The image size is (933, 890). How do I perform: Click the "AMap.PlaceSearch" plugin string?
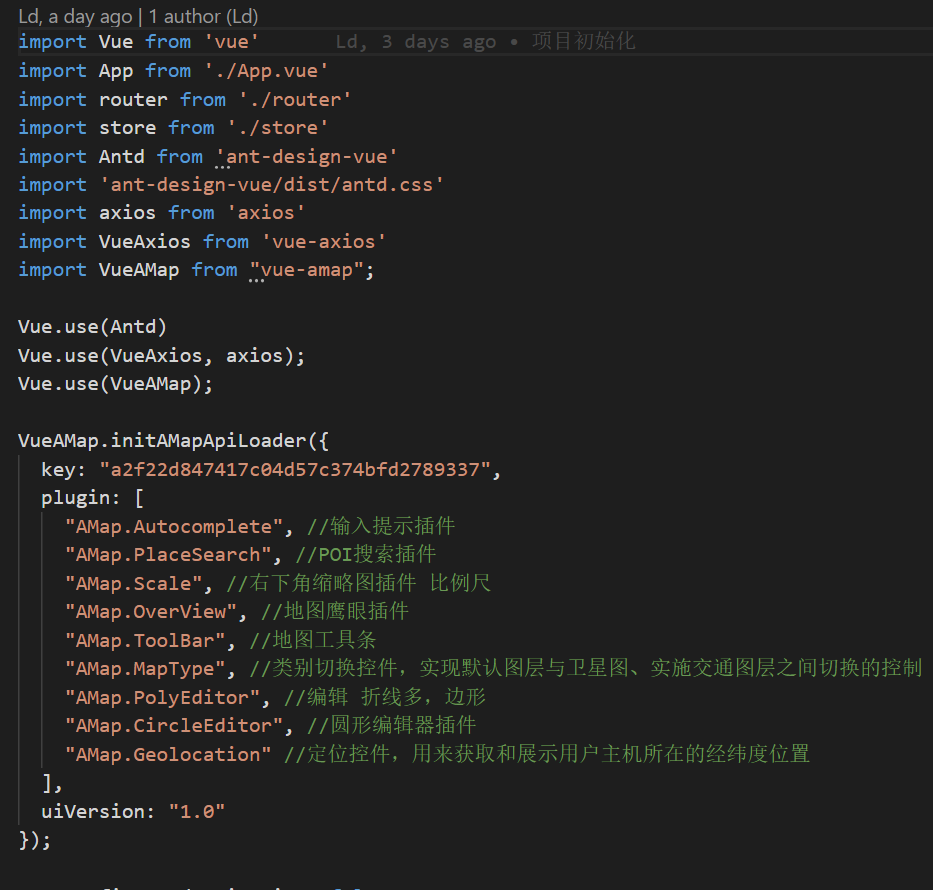pos(168,555)
